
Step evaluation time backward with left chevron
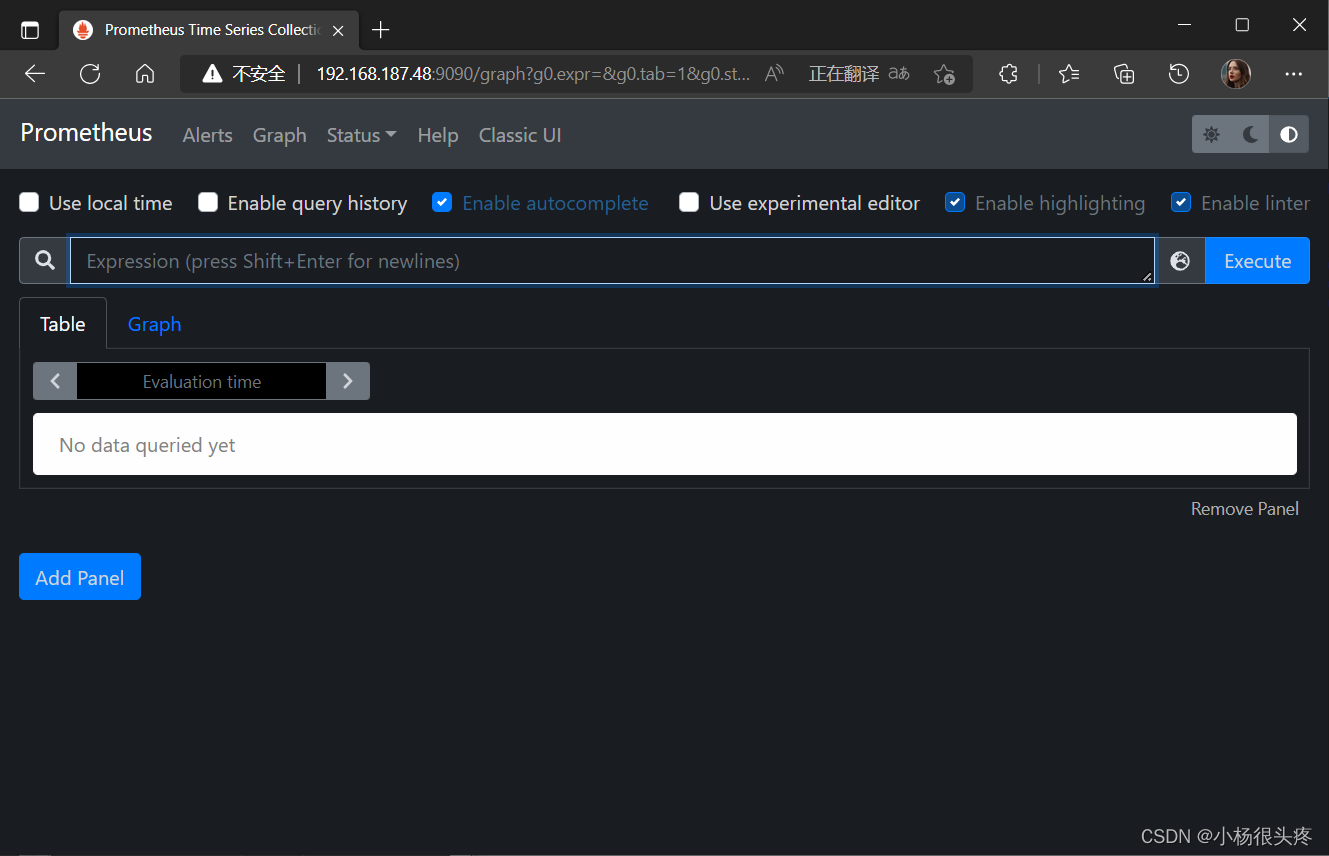[55, 381]
